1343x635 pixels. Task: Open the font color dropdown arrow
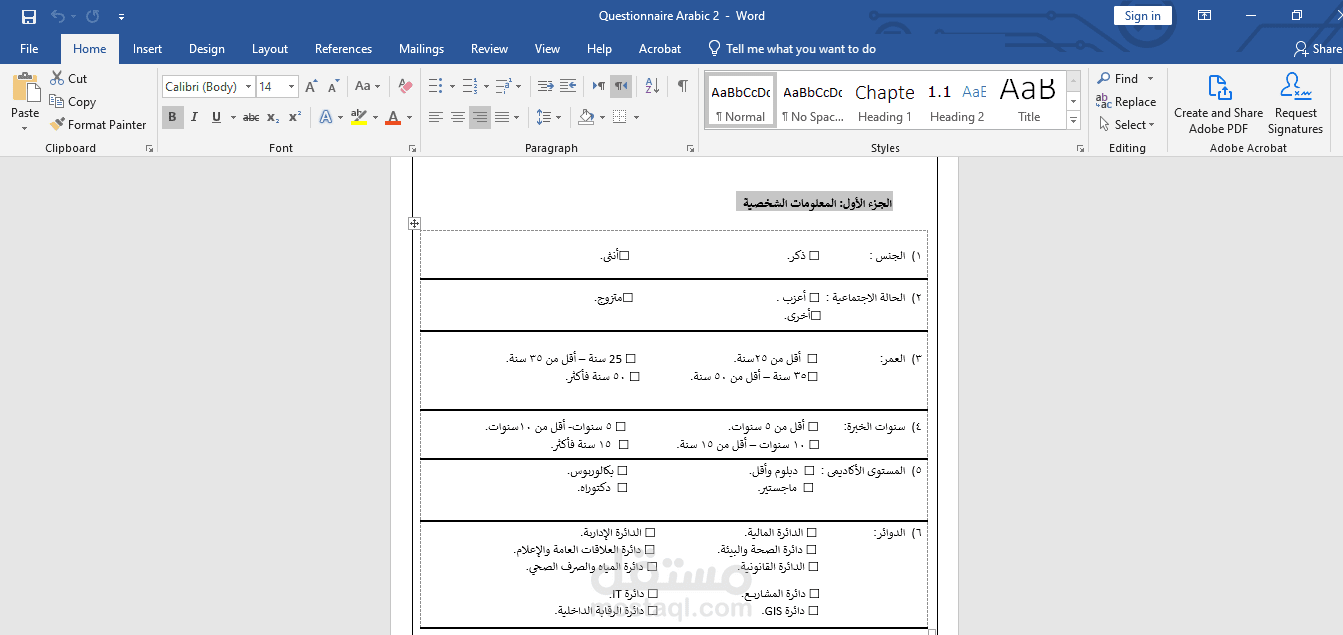[410, 117]
